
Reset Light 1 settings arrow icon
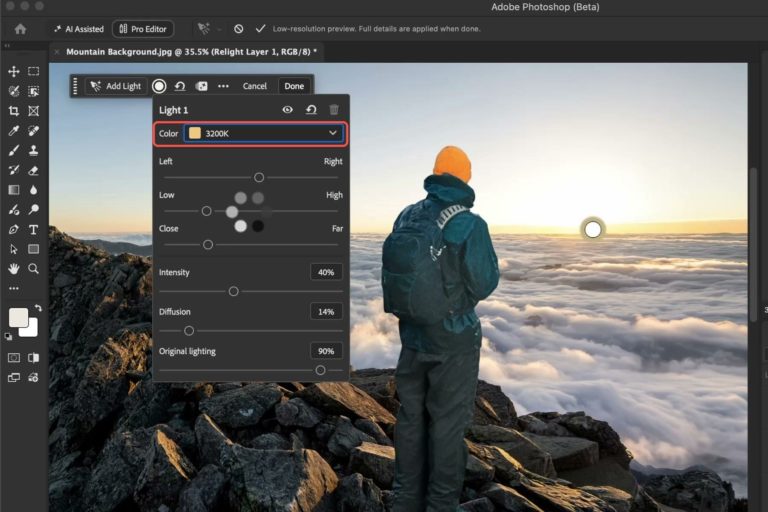(x=311, y=110)
